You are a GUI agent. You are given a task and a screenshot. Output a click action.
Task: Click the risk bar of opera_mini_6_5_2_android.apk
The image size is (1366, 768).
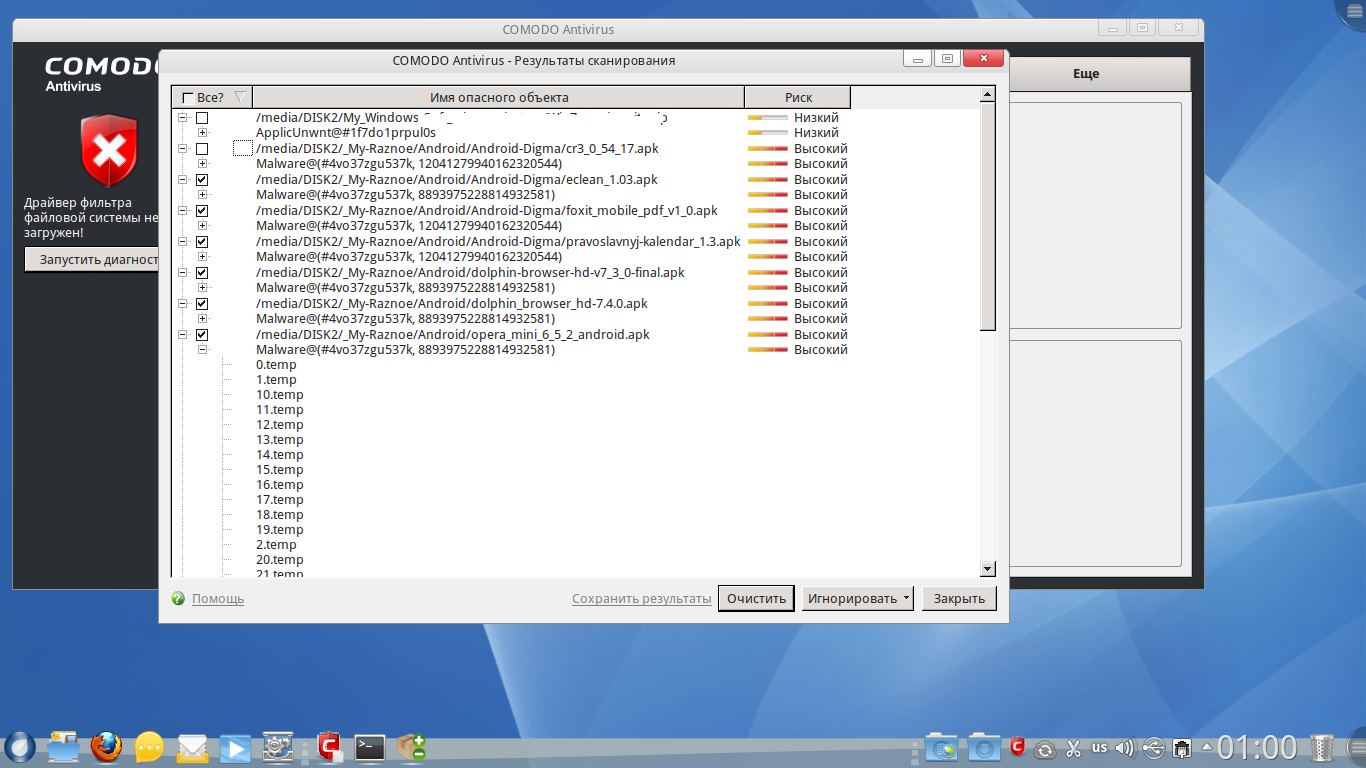point(768,335)
